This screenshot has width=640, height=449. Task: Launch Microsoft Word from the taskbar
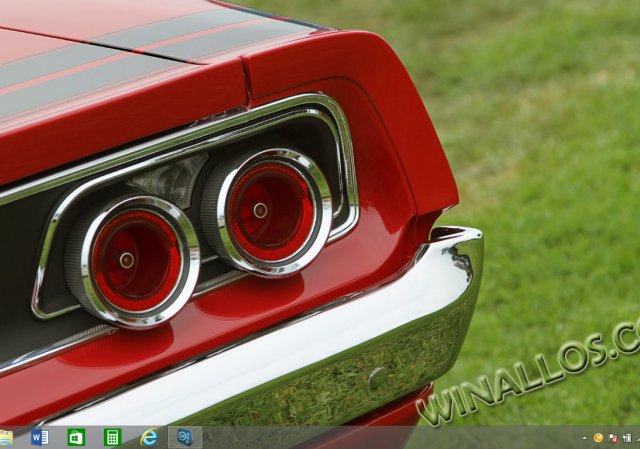coord(40,438)
